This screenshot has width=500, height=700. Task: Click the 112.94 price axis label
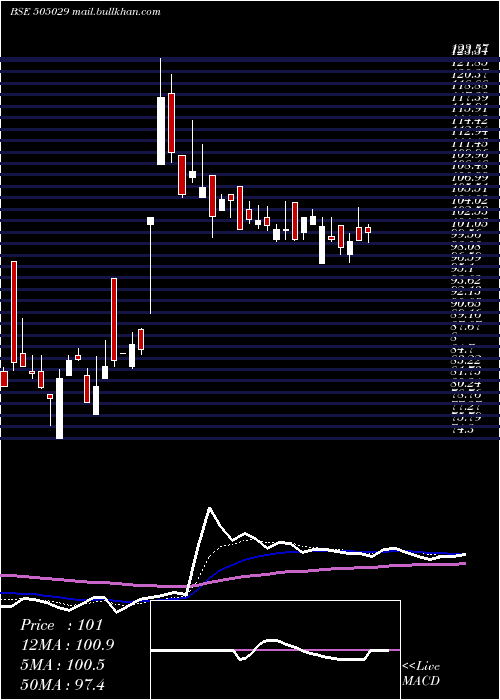coord(469,132)
